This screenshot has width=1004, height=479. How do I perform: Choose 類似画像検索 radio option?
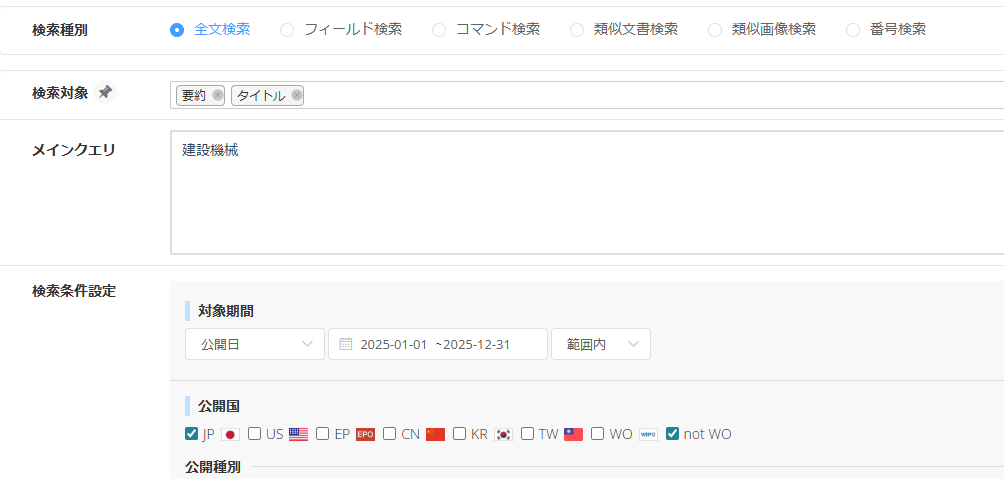pyautogui.click(x=714, y=30)
